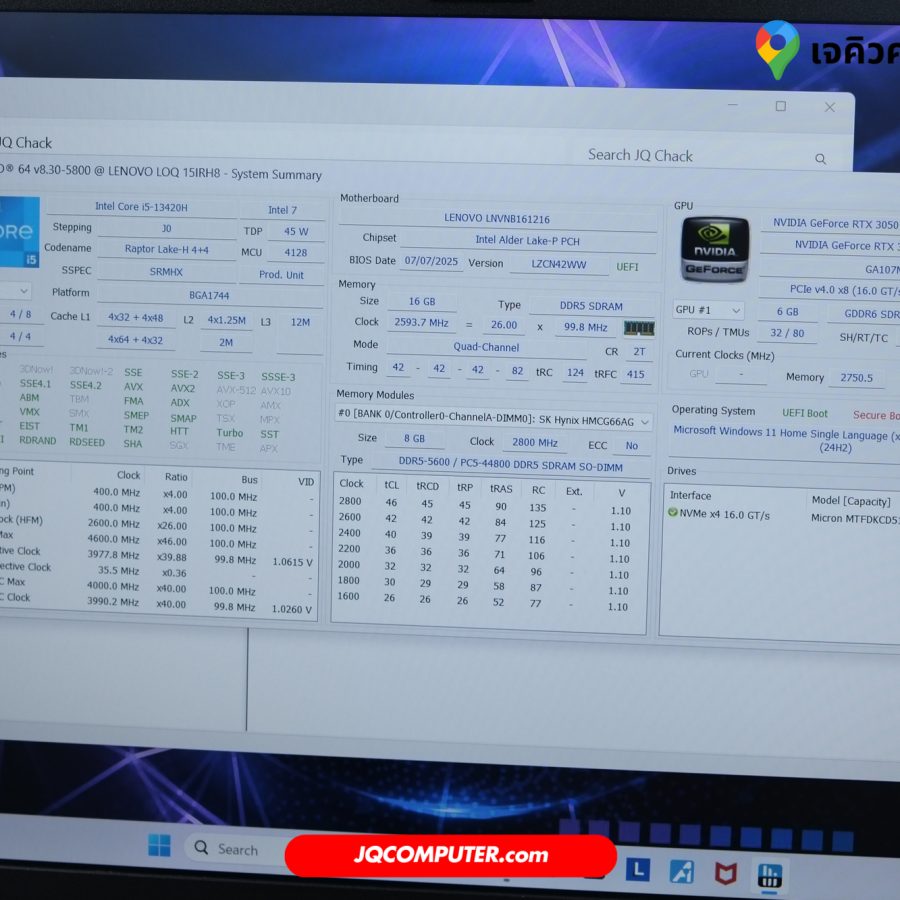Open the blue AI app taskbar icon
The height and width of the screenshot is (900, 900).
681,872
